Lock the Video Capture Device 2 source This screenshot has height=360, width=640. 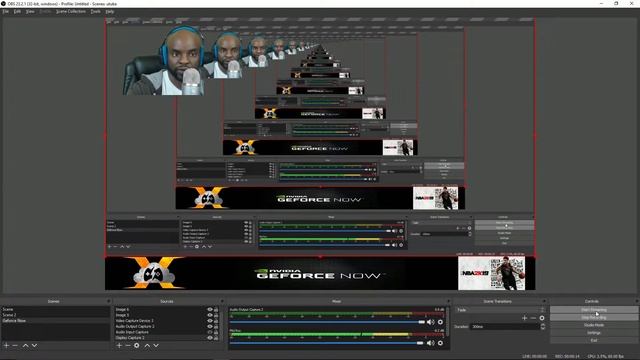(216, 321)
